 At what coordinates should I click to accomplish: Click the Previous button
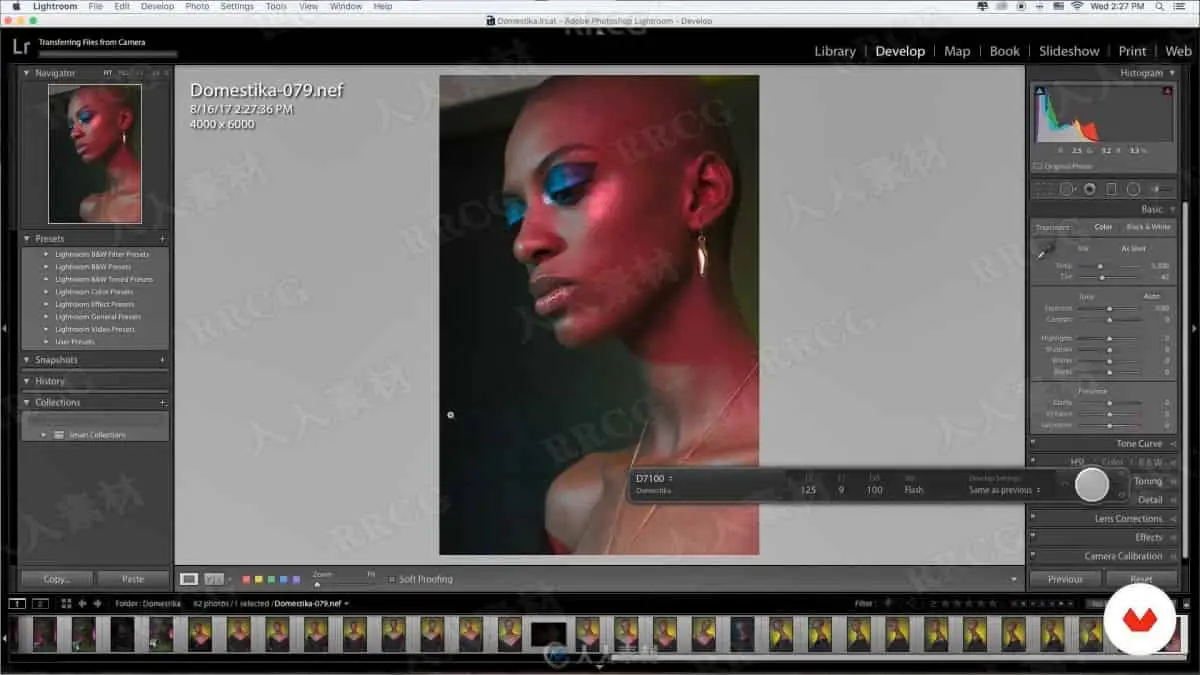tap(1065, 579)
